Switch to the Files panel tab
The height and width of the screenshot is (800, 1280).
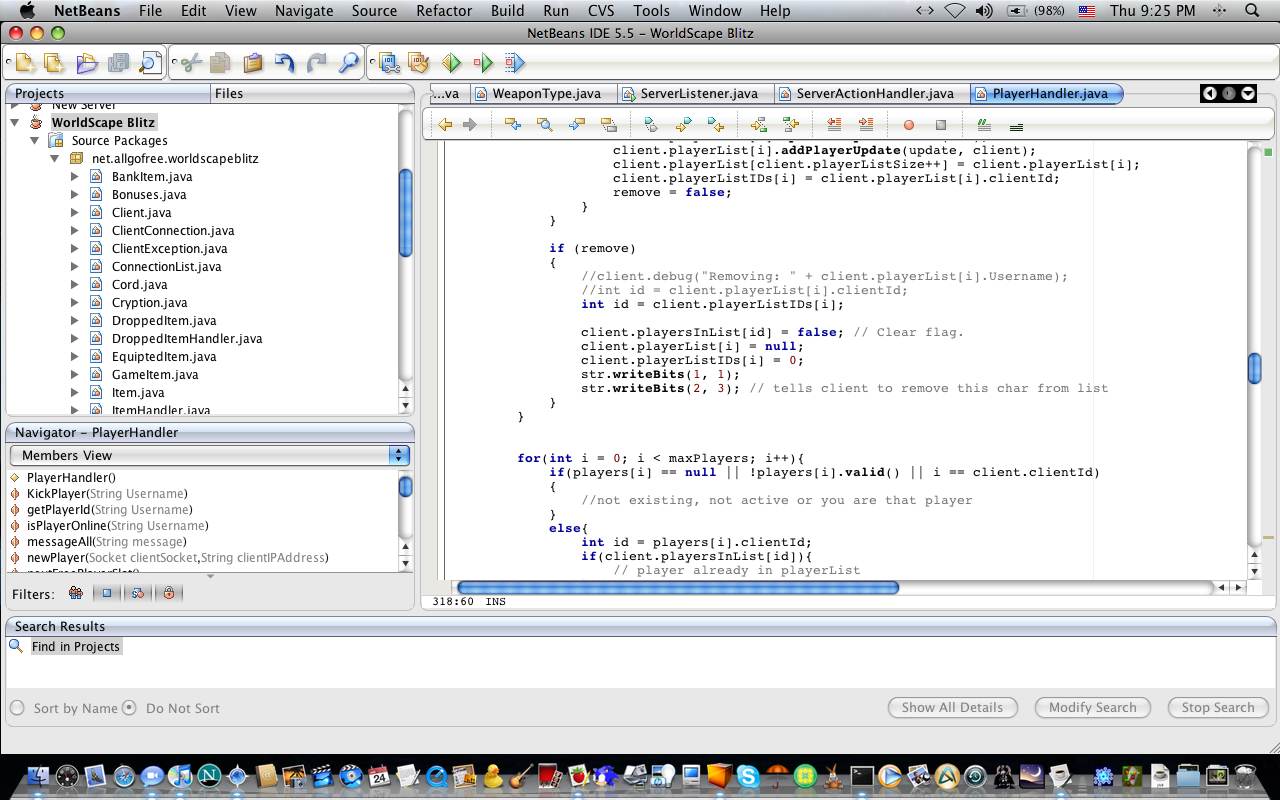point(229,93)
